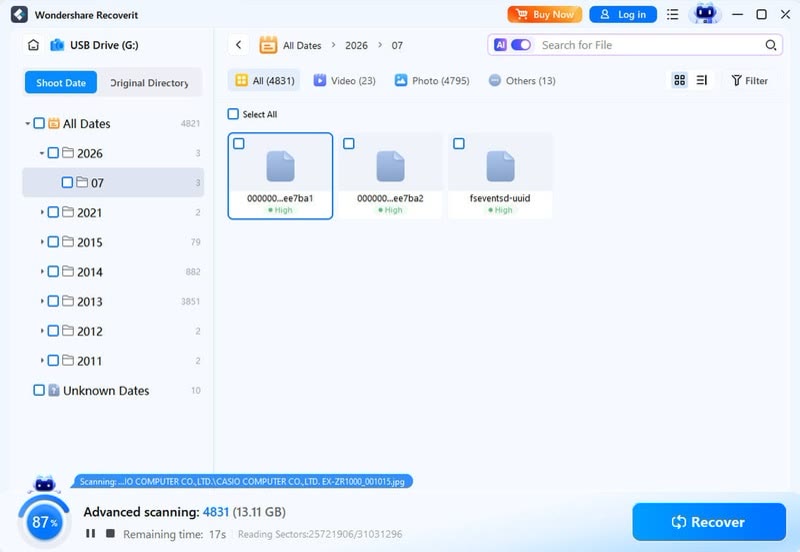Expand the 2021 tree node
800x552 pixels.
41,212
